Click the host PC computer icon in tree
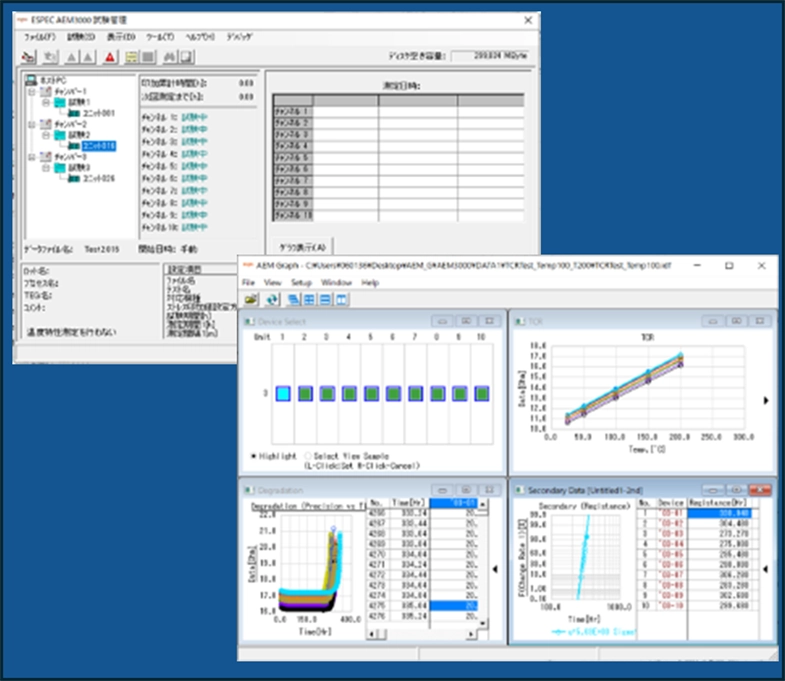The width and height of the screenshot is (785, 681). pos(31,79)
